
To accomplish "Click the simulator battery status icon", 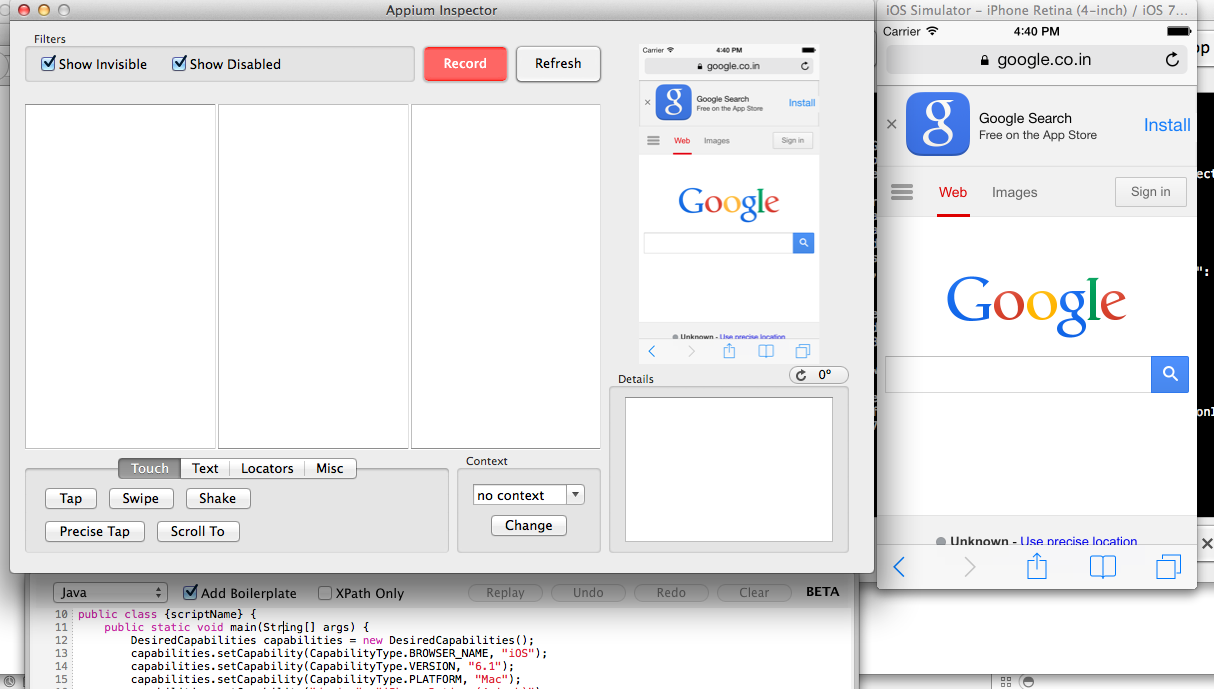I will point(1177,32).
